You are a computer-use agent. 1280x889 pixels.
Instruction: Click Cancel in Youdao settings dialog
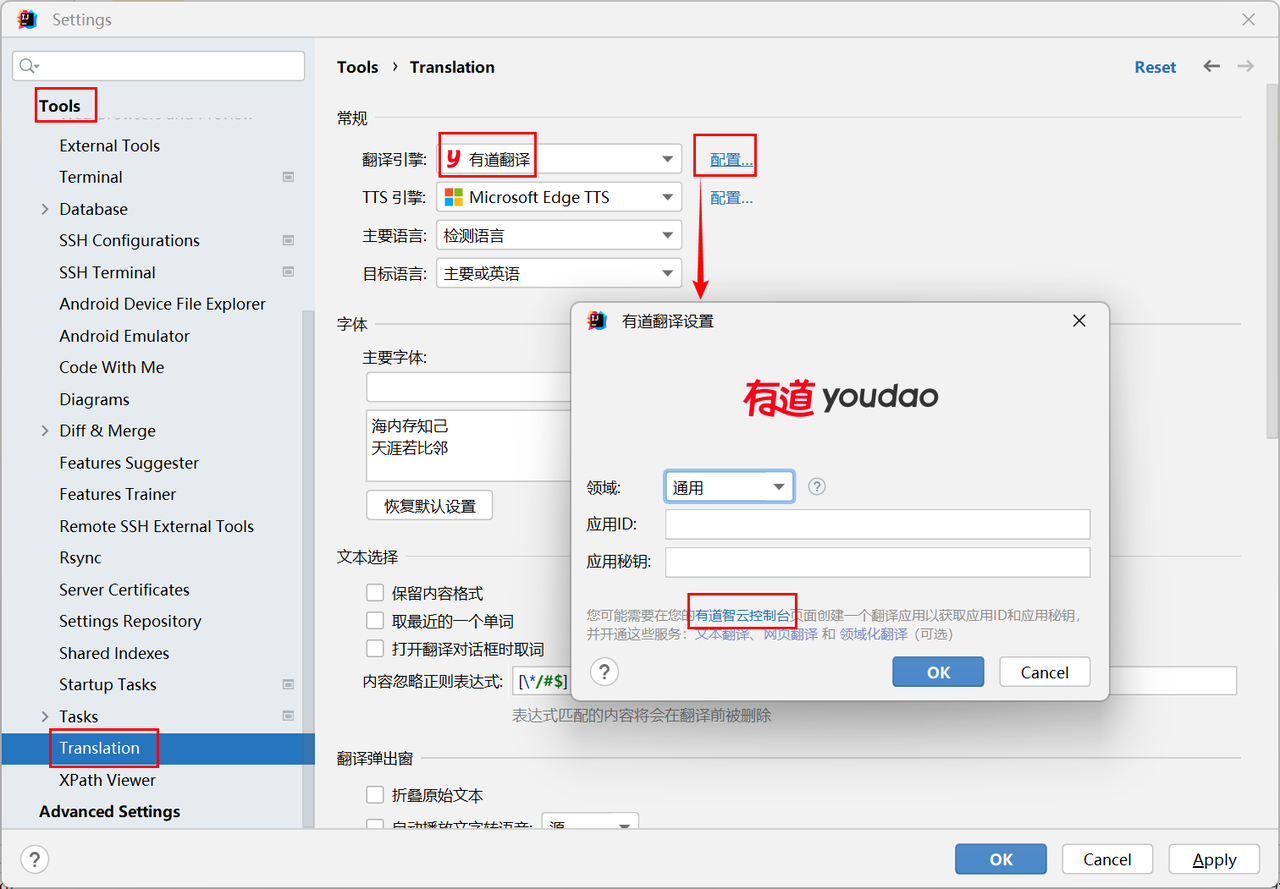[1044, 672]
